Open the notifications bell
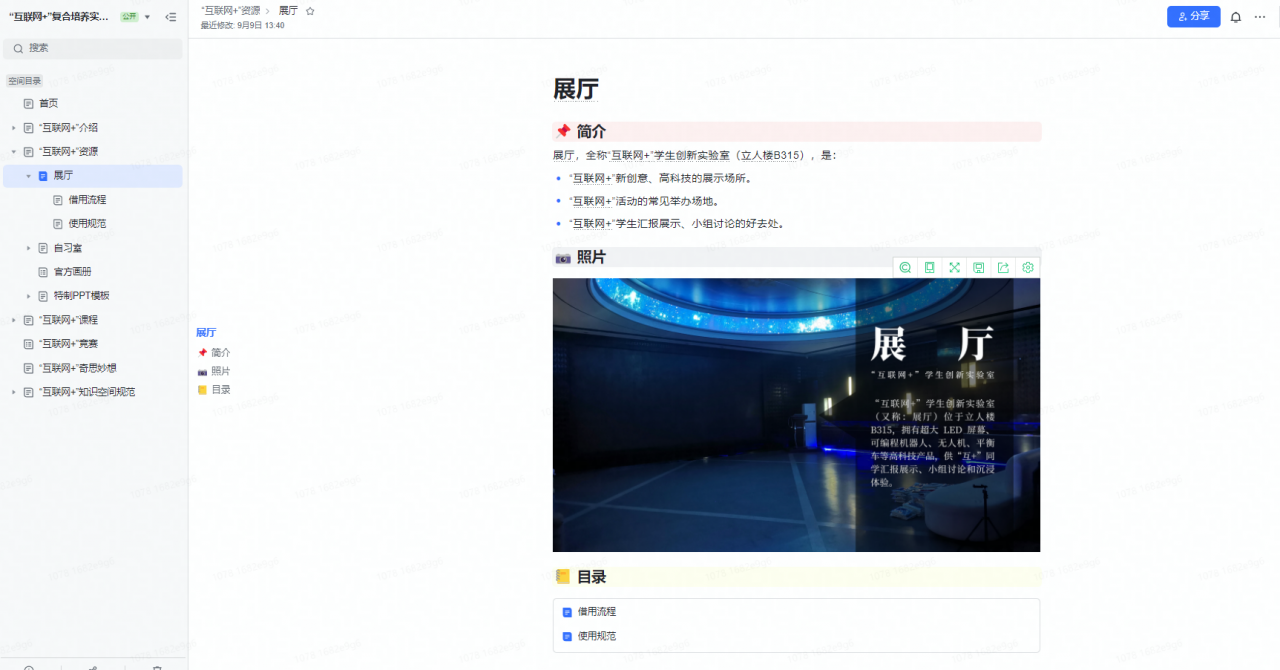 pyautogui.click(x=1236, y=17)
